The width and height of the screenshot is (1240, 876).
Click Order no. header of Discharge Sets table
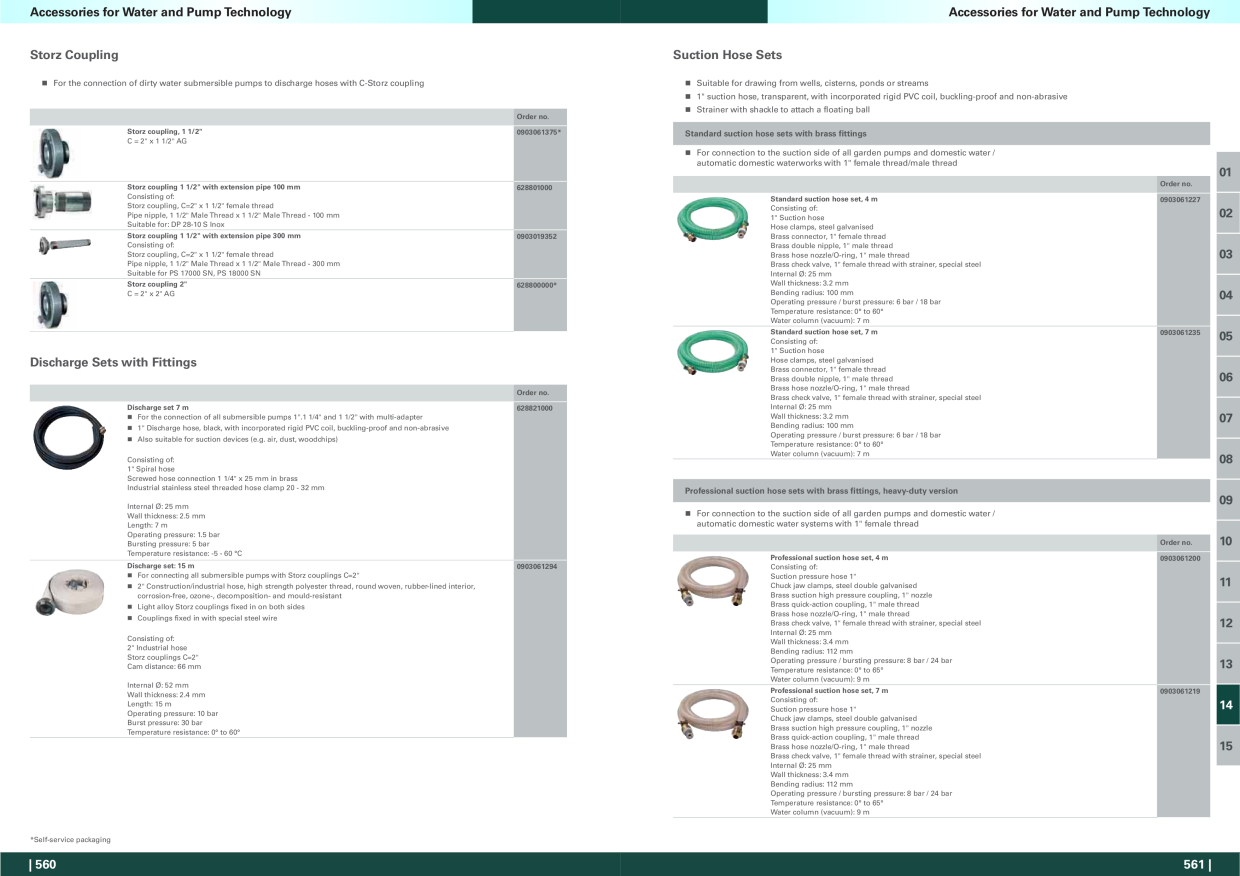click(533, 393)
